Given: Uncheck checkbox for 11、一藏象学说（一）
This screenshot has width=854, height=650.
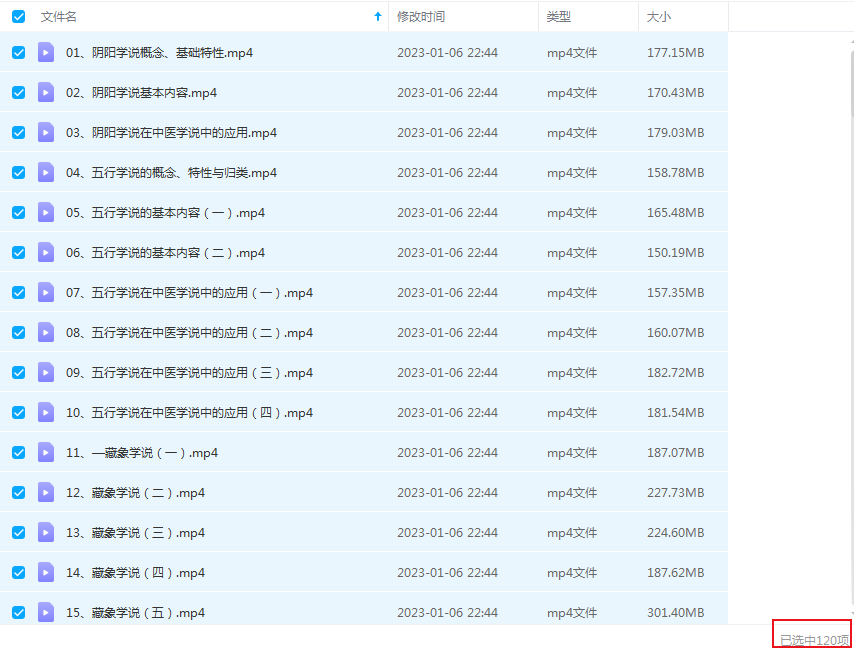Looking at the screenshot, I should coord(19,452).
